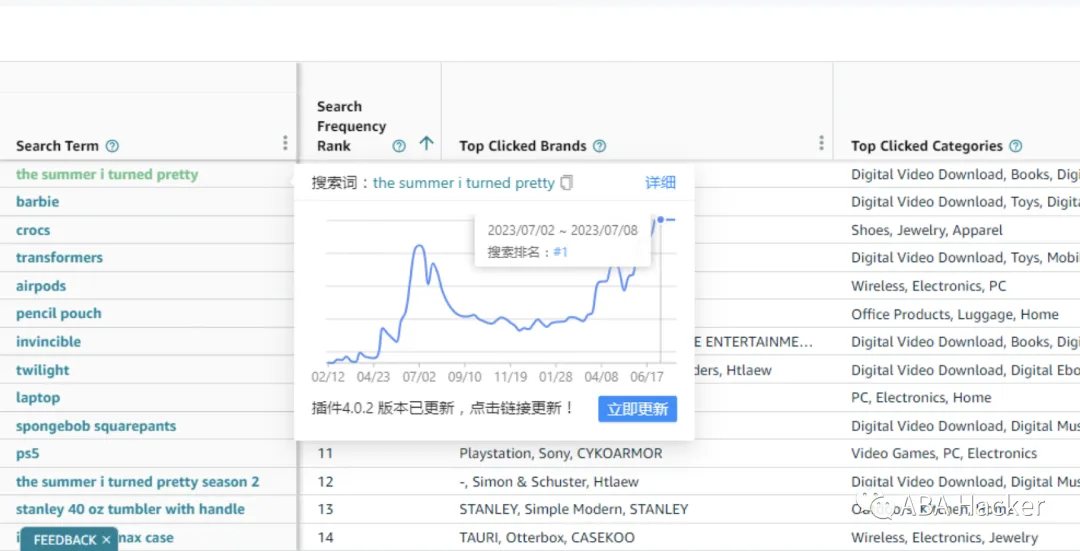Open 'invincible' search term

[x=48, y=342]
